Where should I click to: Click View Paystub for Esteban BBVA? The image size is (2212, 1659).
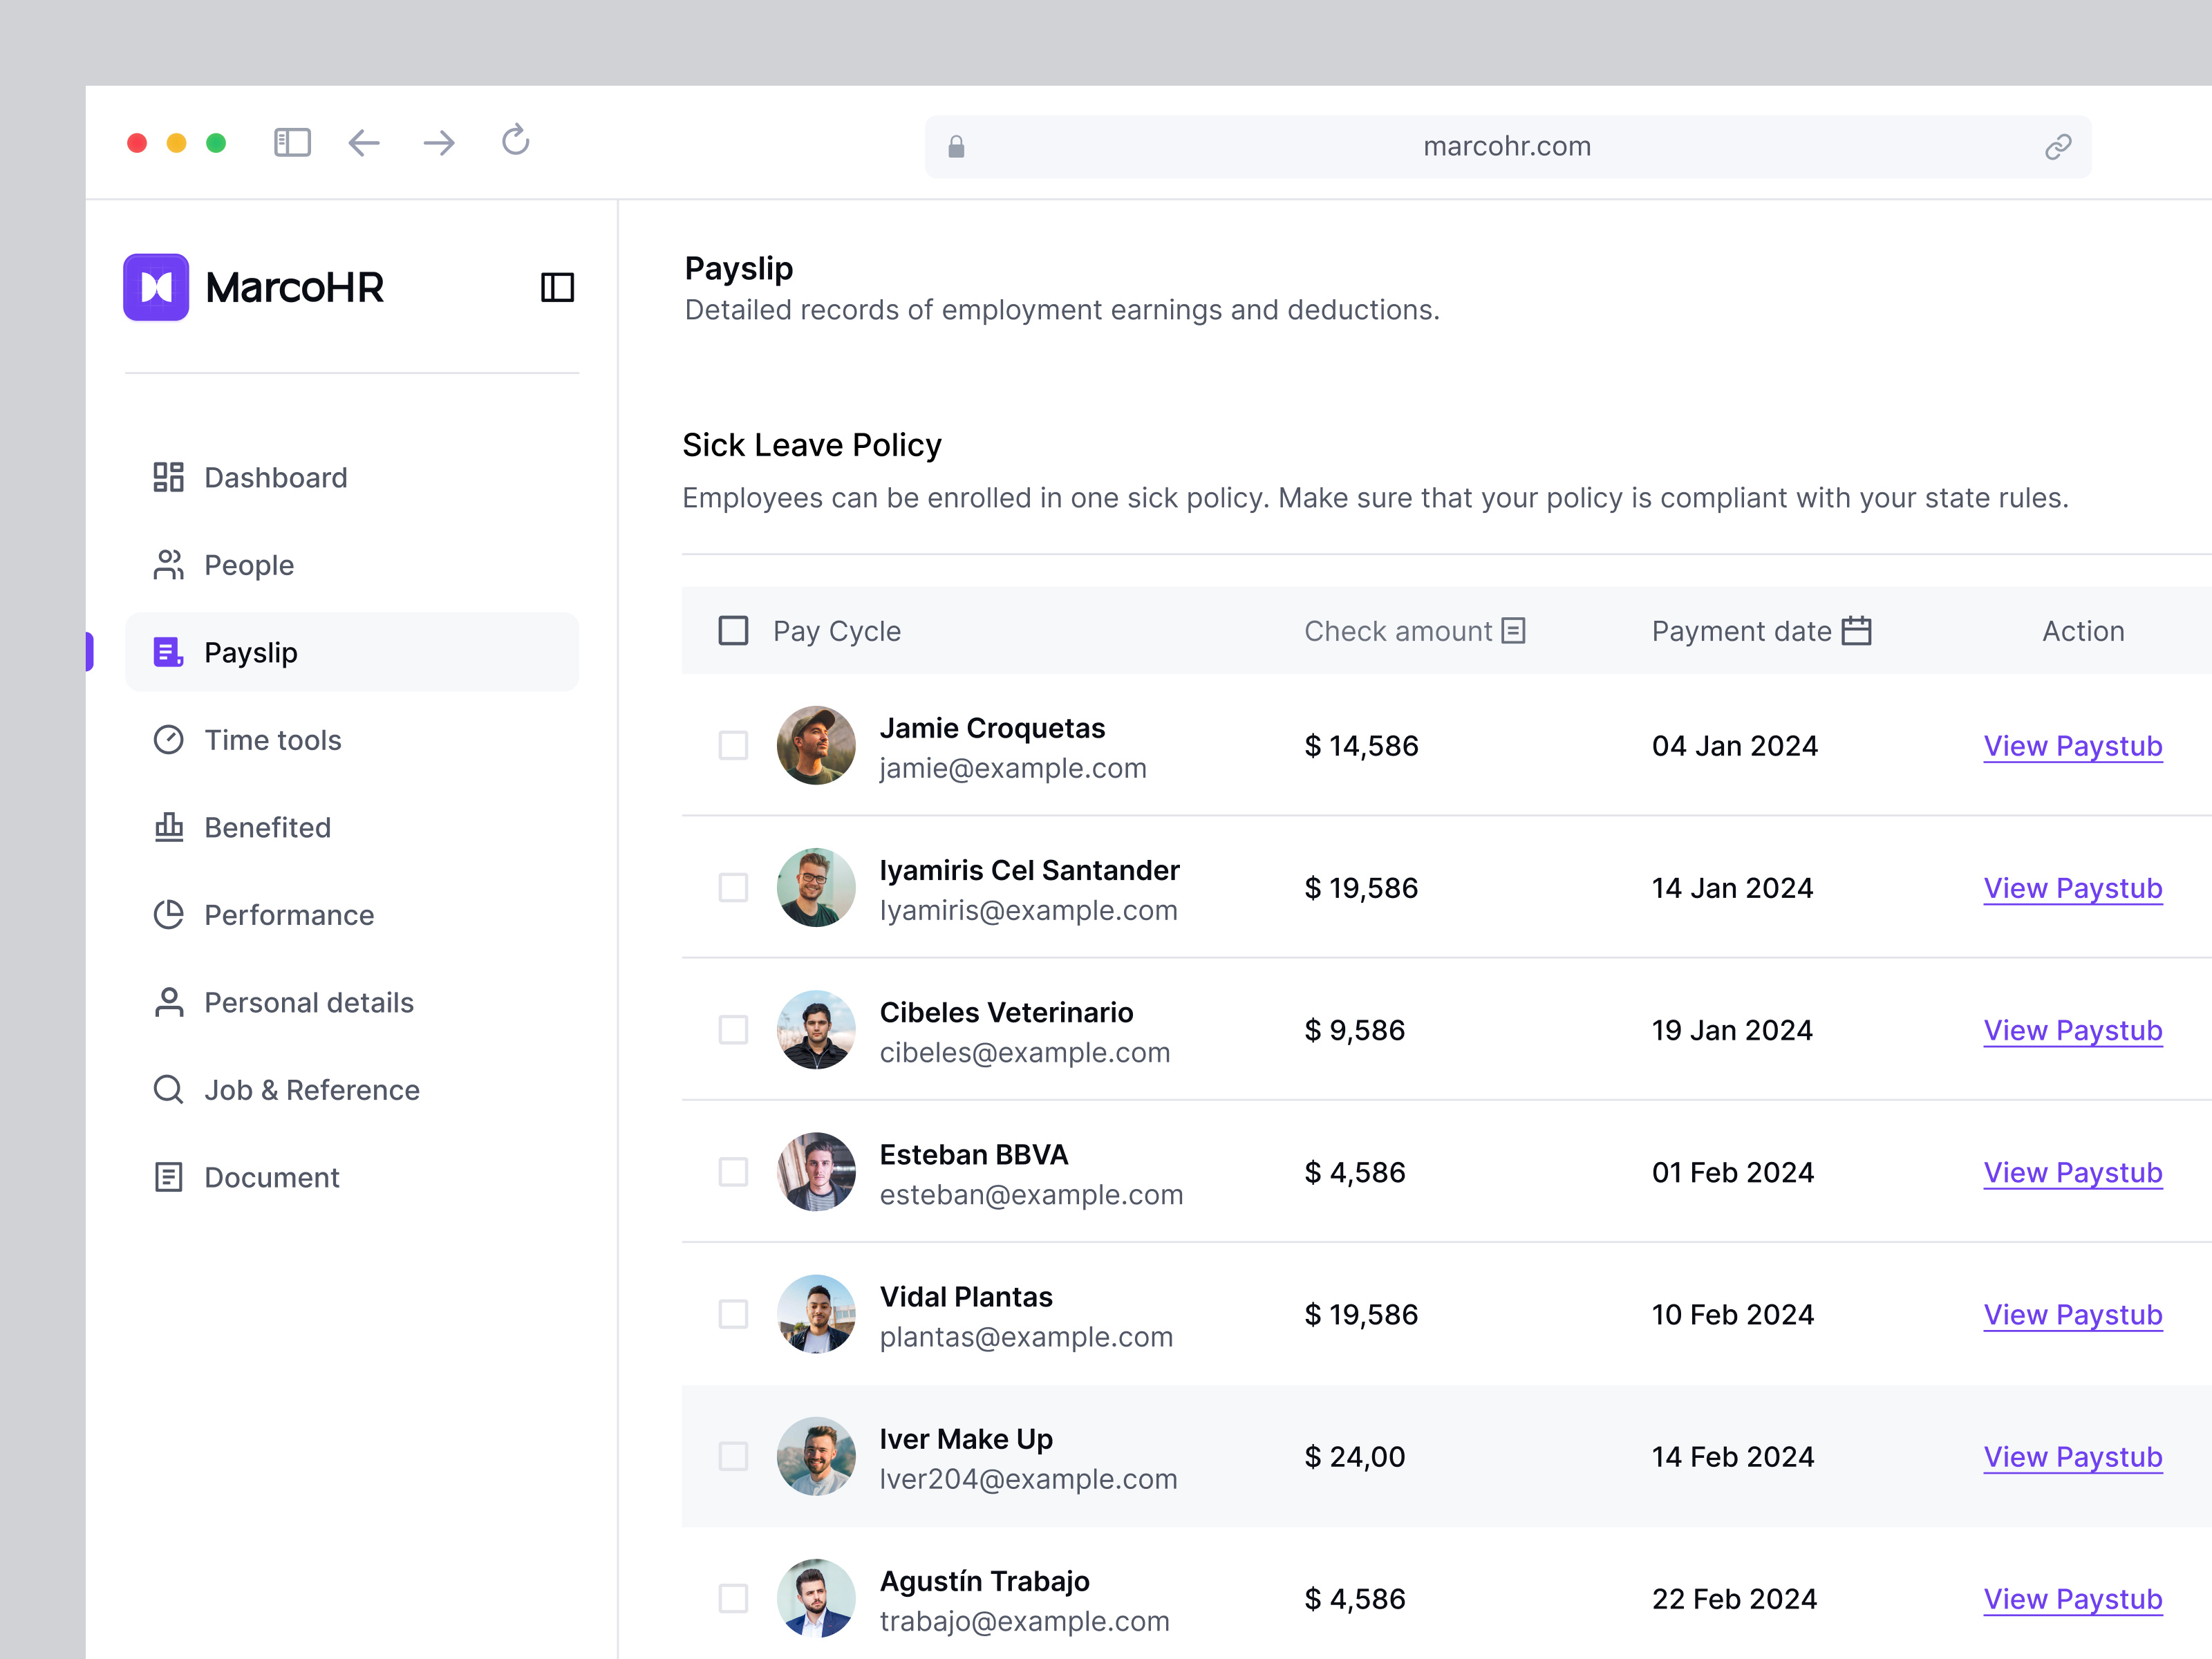point(2072,1172)
